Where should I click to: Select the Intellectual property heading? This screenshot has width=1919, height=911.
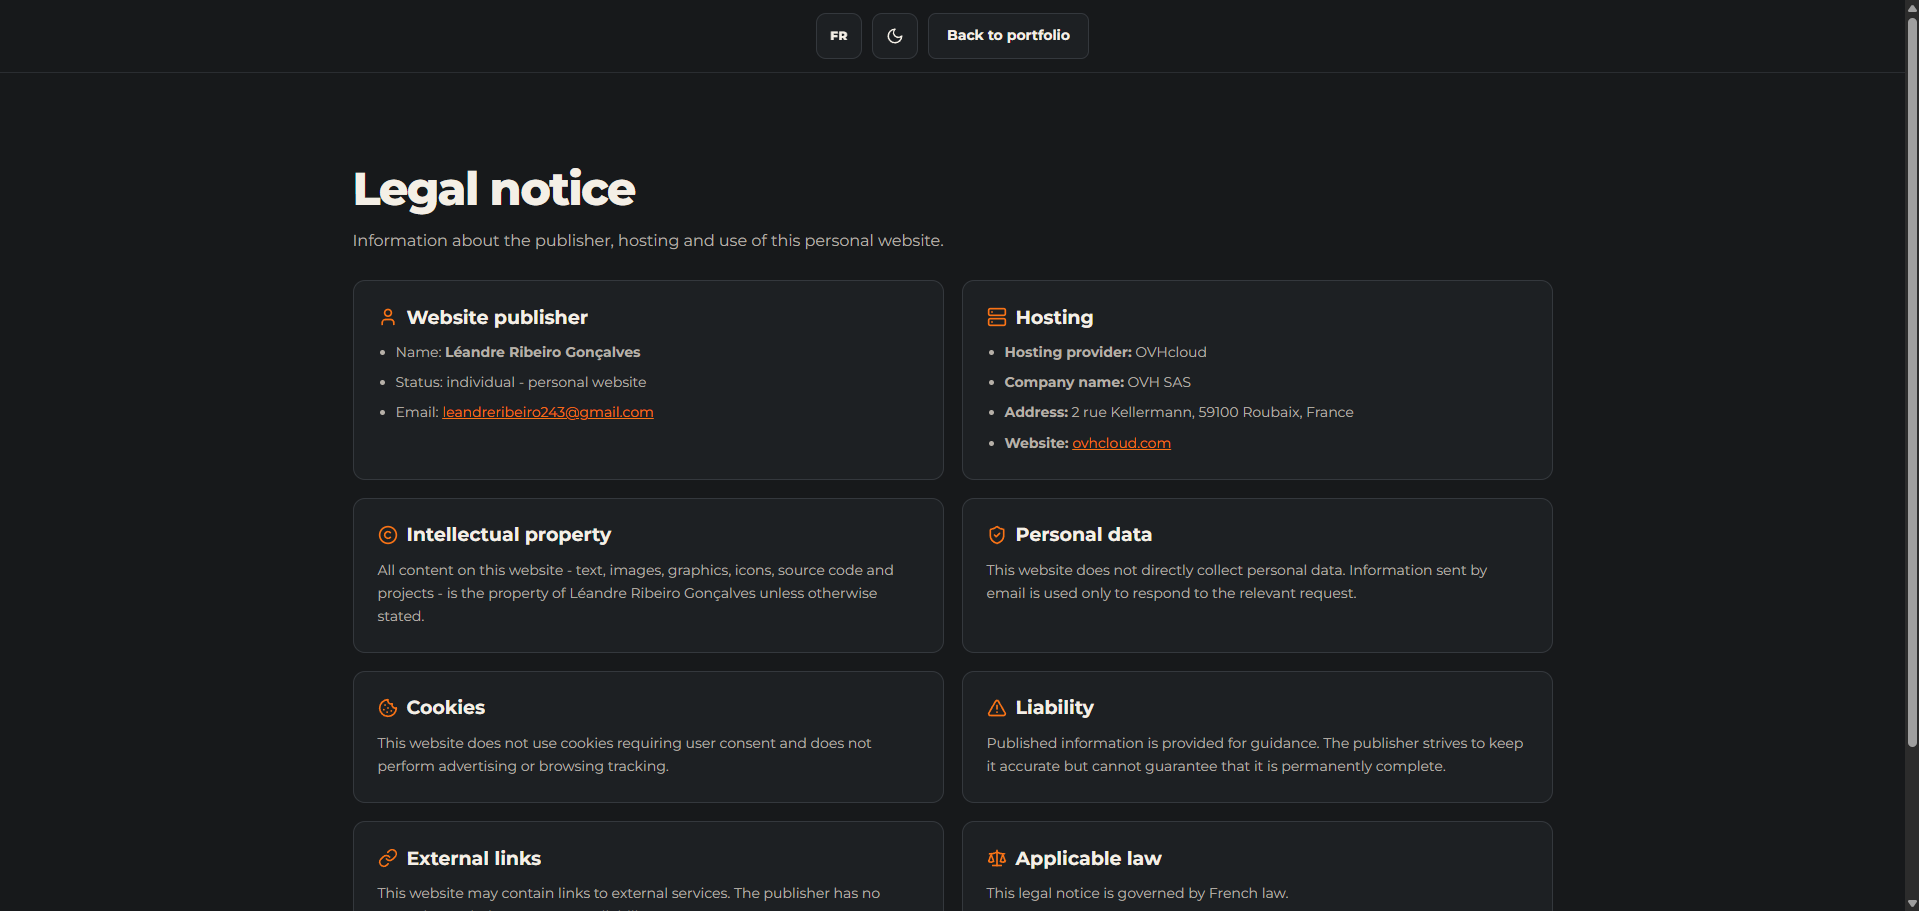coord(508,535)
